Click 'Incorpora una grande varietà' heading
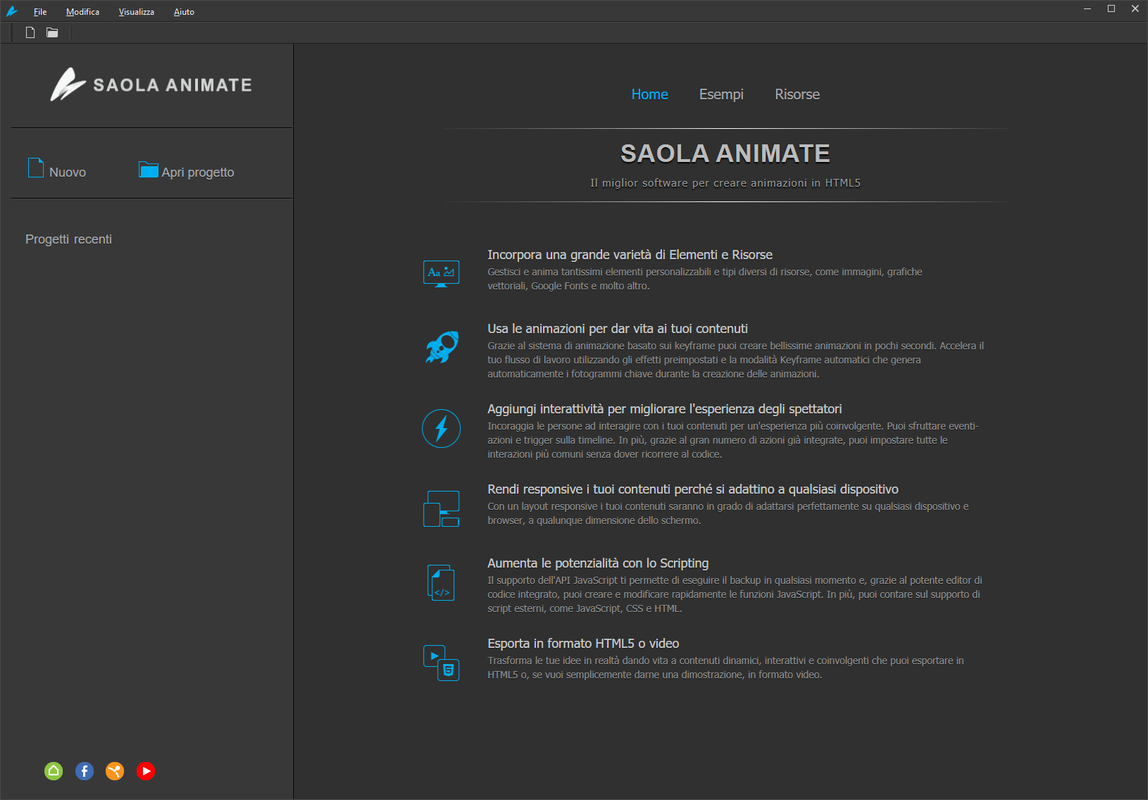This screenshot has width=1148, height=800. (x=630, y=255)
